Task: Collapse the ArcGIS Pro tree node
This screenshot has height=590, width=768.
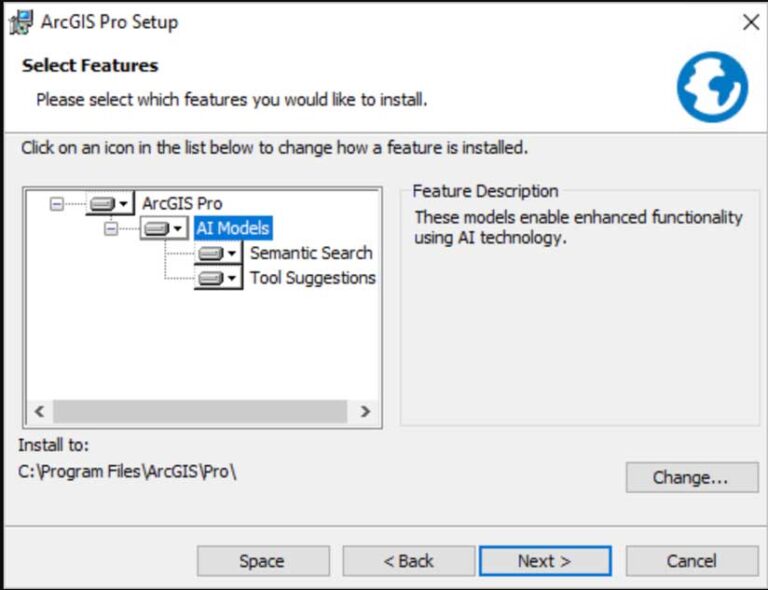Action: pyautogui.click(x=56, y=204)
